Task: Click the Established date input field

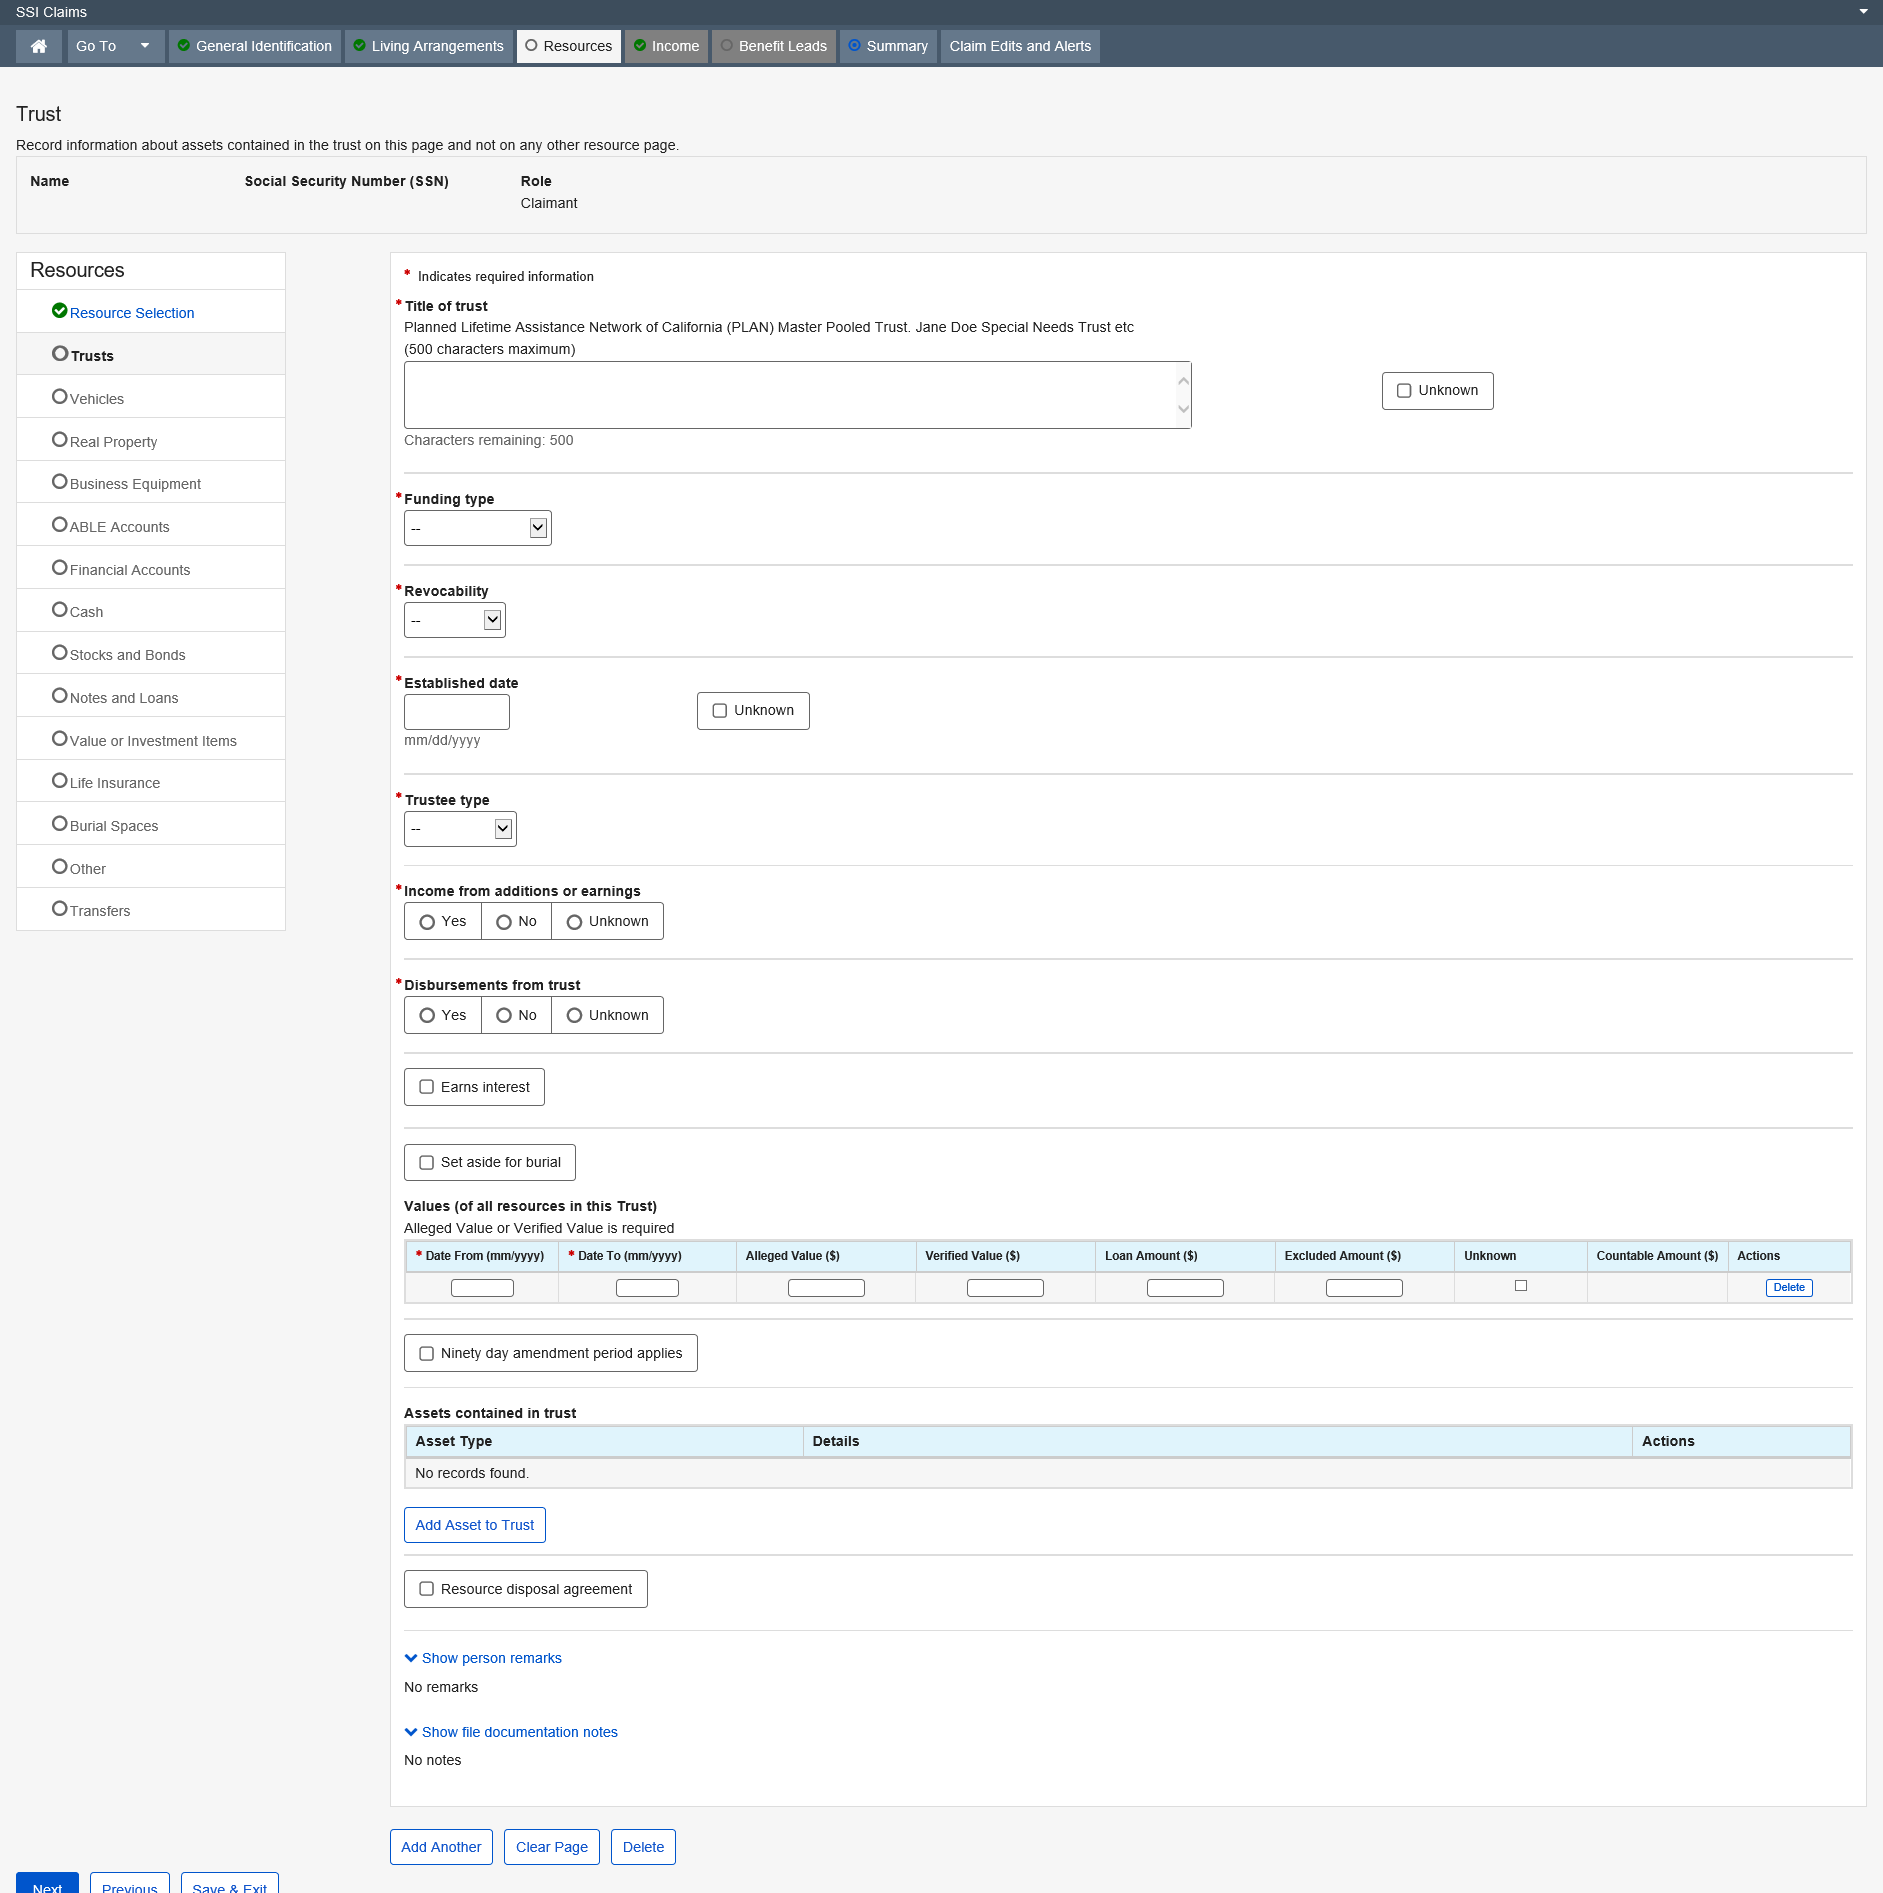Action: pos(457,712)
